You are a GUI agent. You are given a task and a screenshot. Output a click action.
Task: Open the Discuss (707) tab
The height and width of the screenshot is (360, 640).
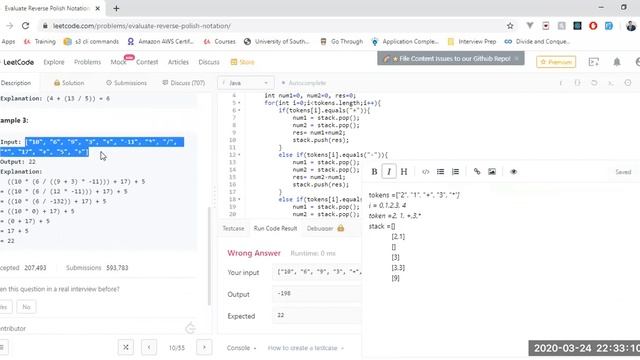click(x=184, y=83)
